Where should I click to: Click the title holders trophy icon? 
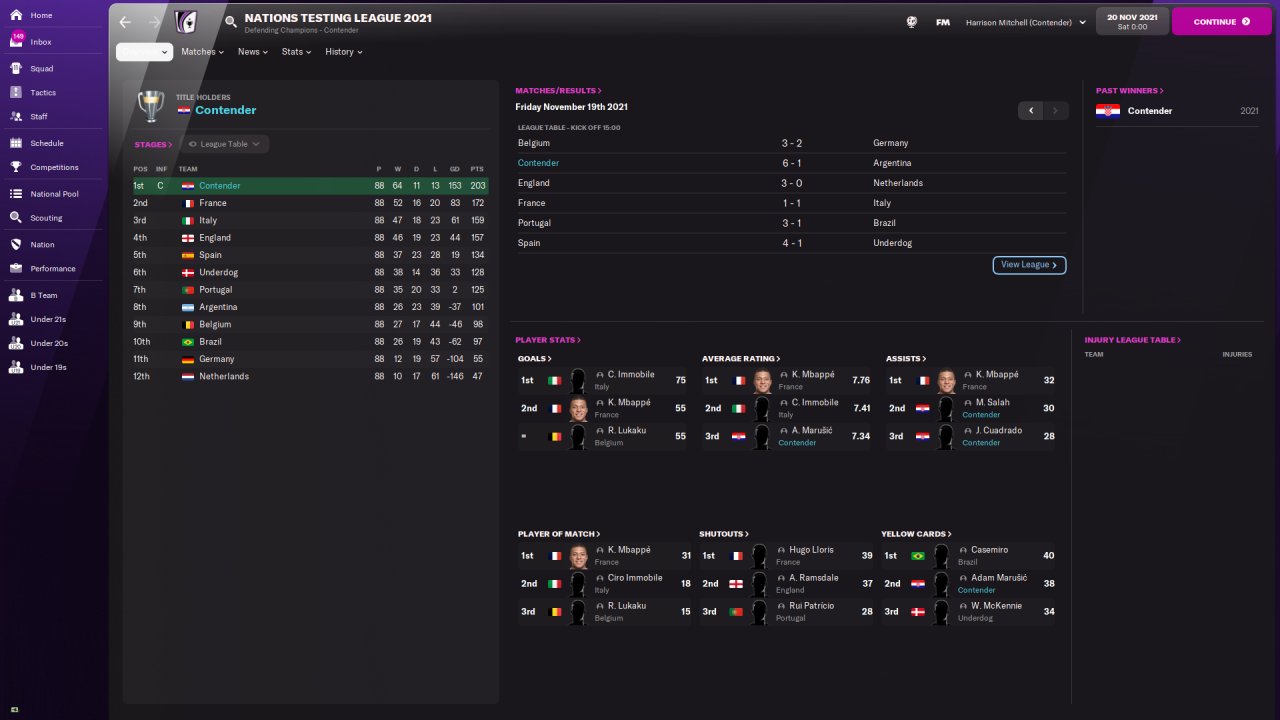pyautogui.click(x=151, y=106)
